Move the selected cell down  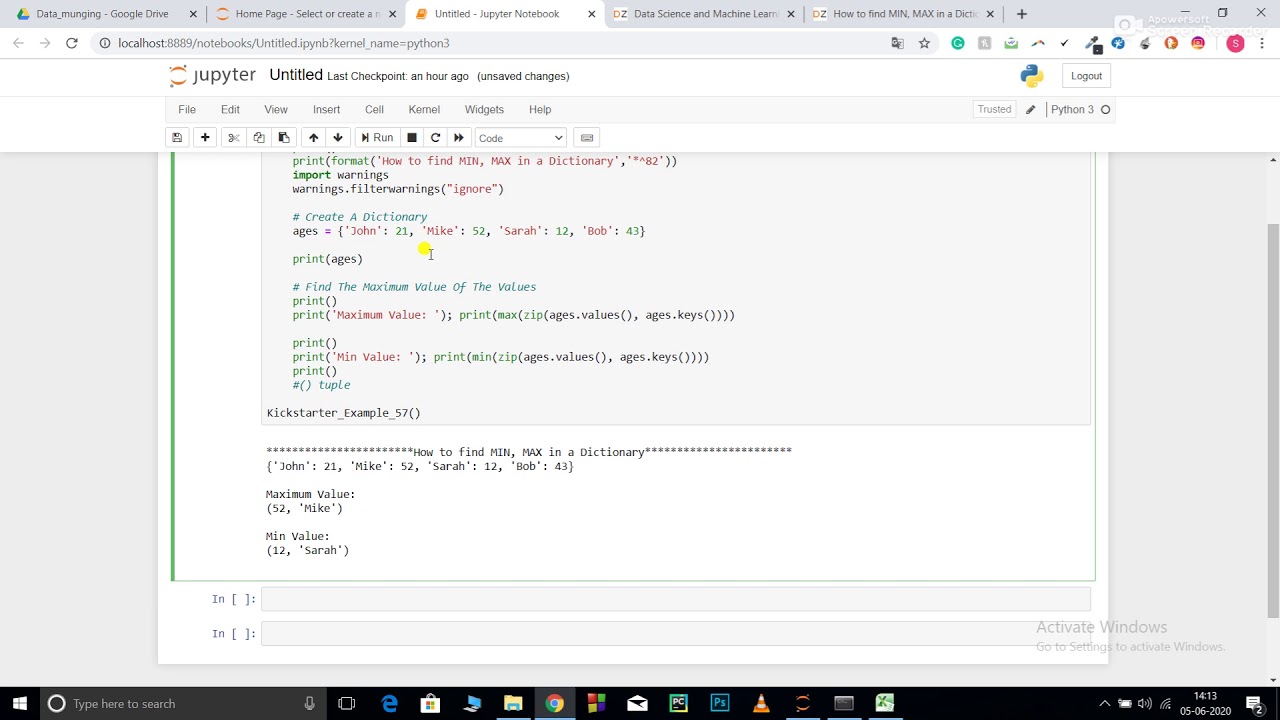338,138
